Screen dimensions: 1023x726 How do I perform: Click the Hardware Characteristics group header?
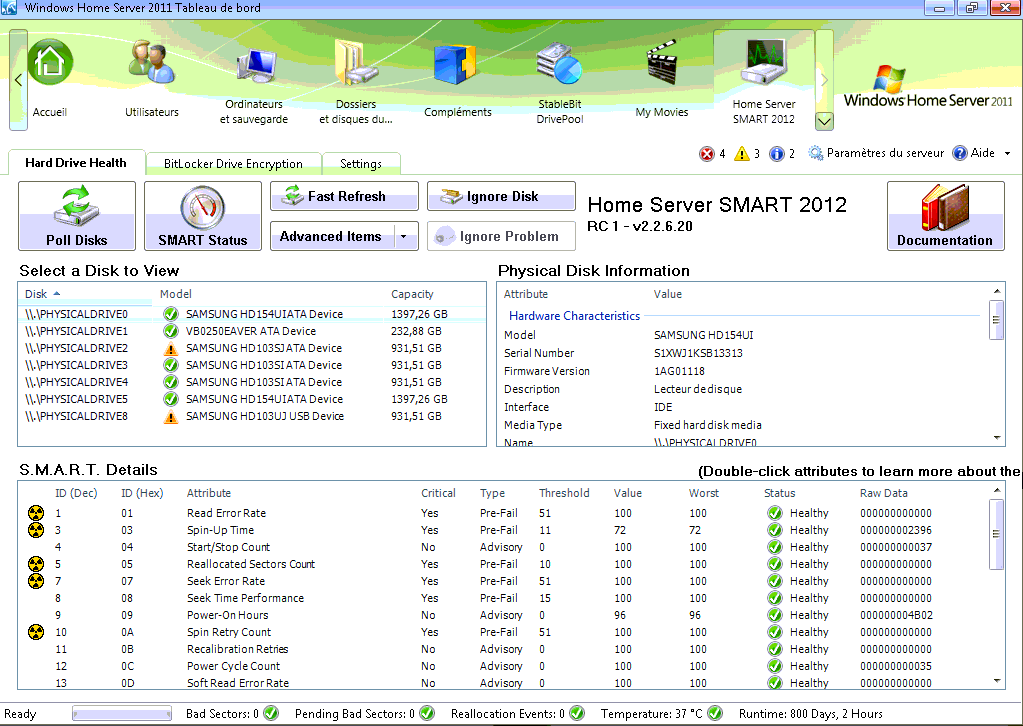point(574,316)
